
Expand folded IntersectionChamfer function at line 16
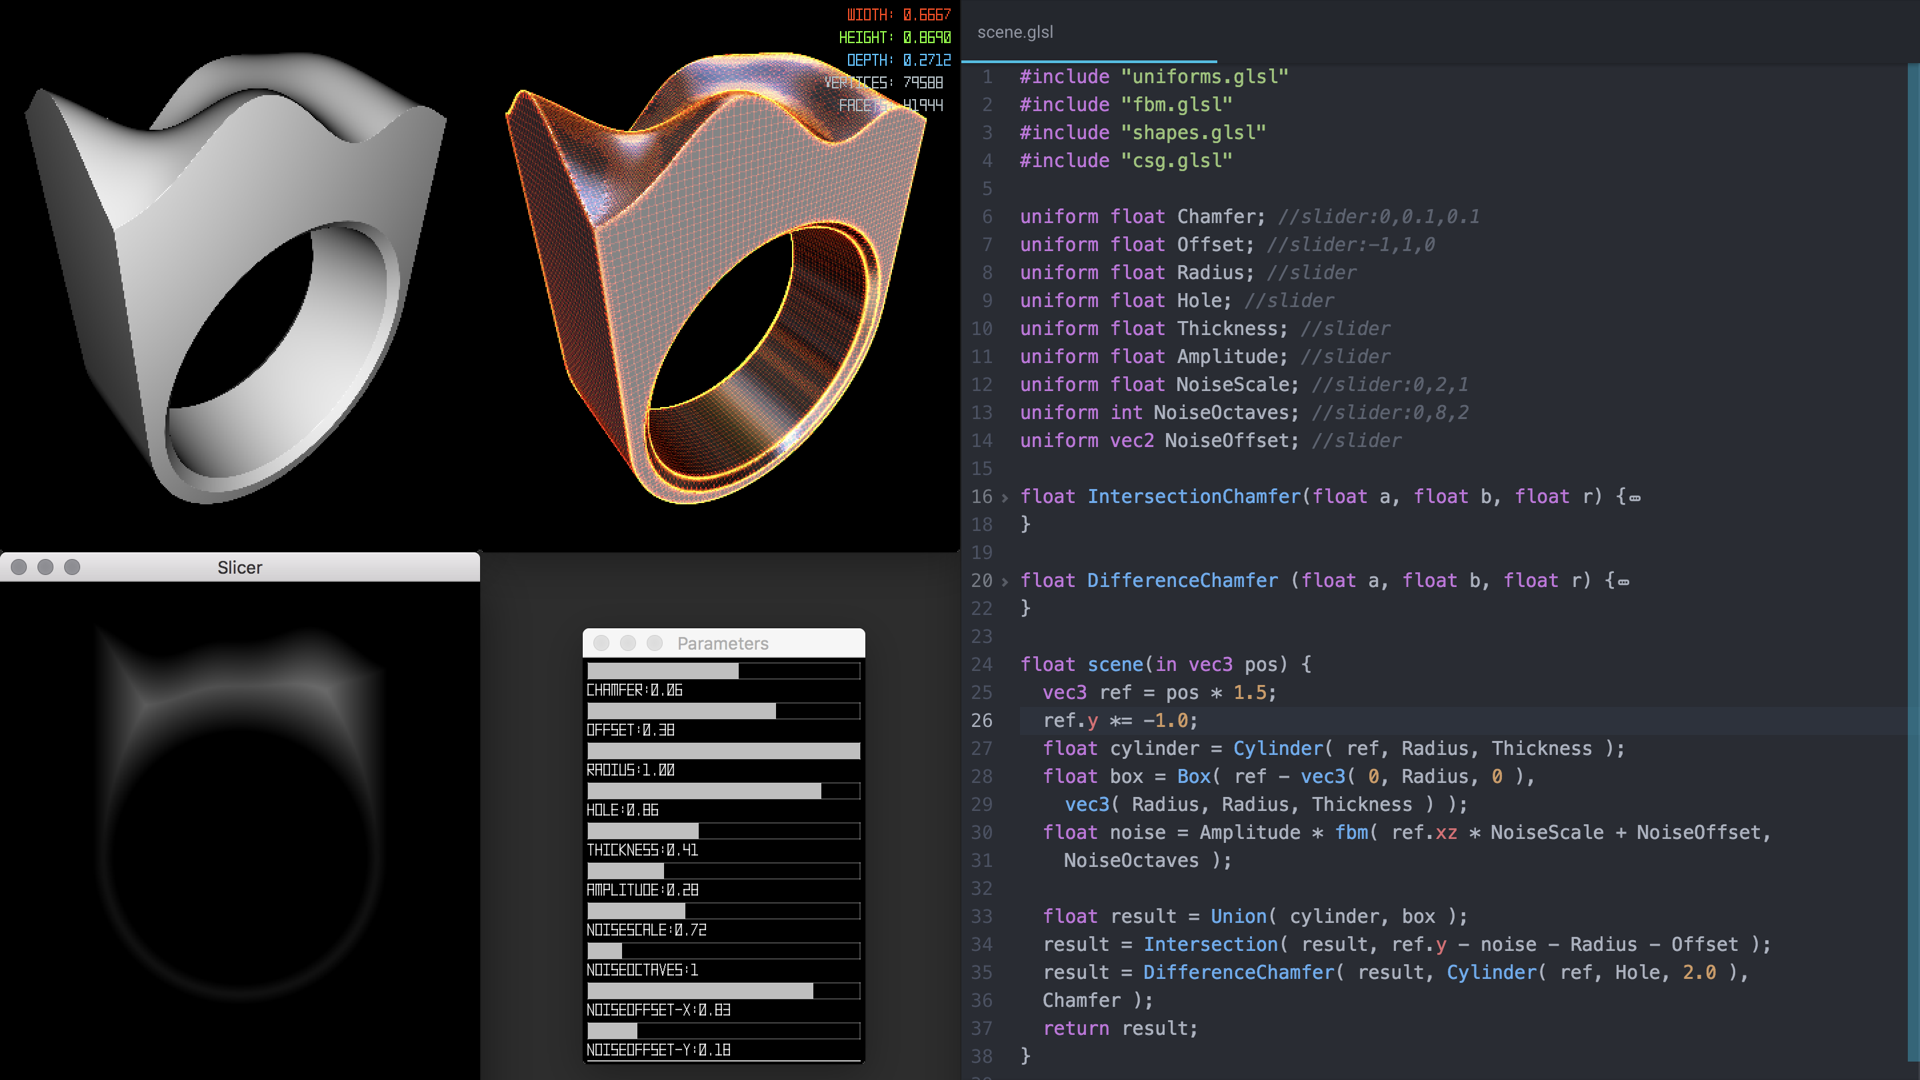coord(1005,497)
